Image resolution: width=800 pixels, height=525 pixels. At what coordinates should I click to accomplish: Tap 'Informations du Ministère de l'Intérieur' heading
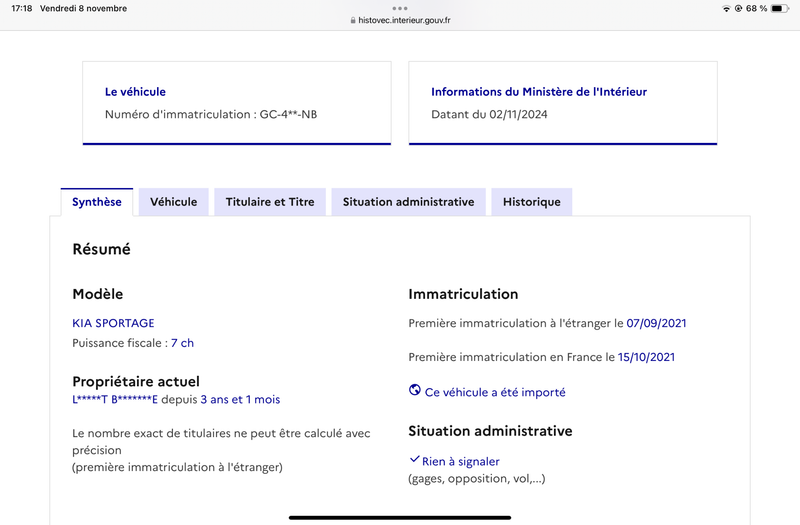pos(539,92)
